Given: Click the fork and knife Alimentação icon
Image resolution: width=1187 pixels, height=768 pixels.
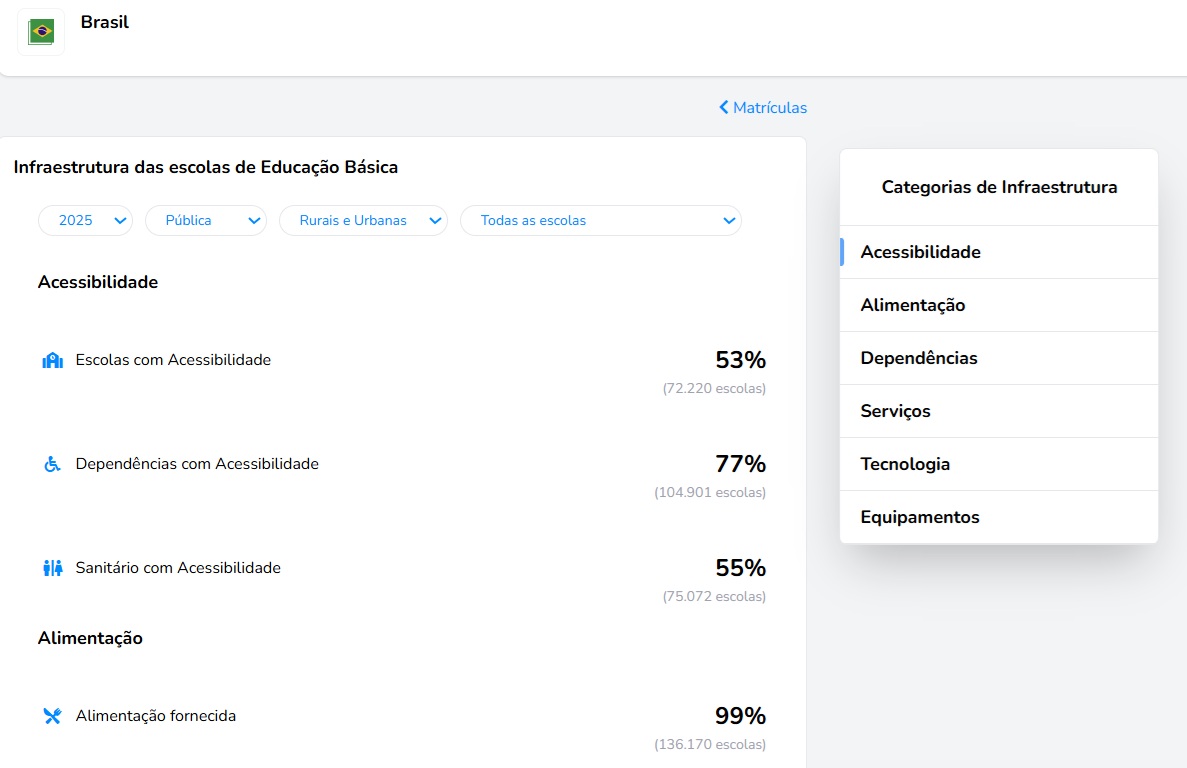Looking at the screenshot, I should coord(52,716).
